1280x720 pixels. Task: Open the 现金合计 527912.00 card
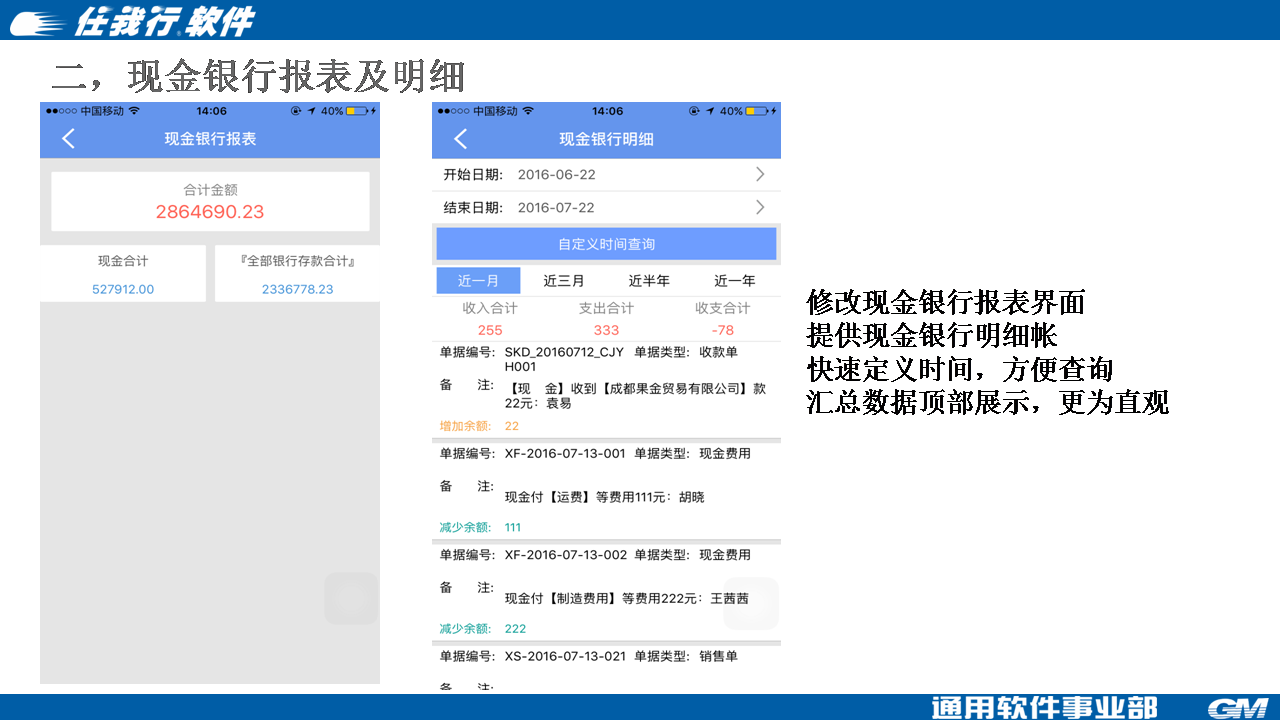coord(123,274)
